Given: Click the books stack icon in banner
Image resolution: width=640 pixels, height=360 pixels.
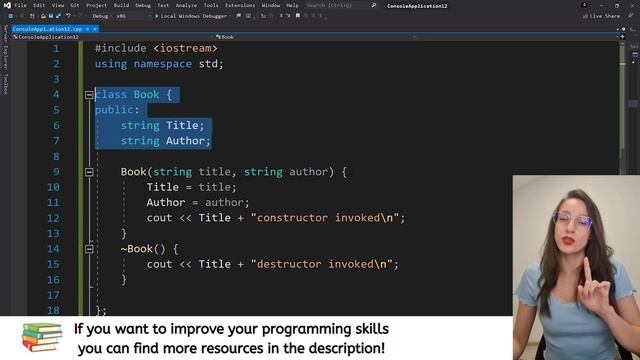Looking at the screenshot, I should [x=42, y=338].
